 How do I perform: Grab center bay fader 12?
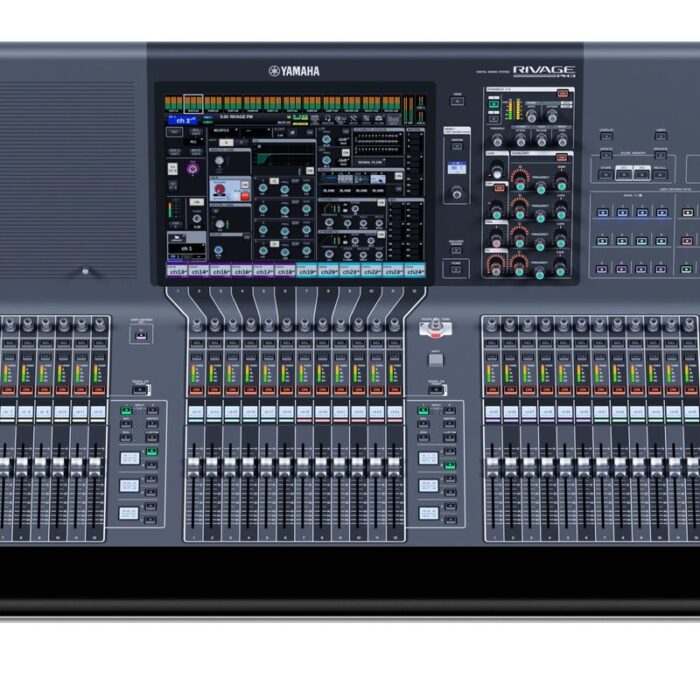pyautogui.click(x=393, y=467)
